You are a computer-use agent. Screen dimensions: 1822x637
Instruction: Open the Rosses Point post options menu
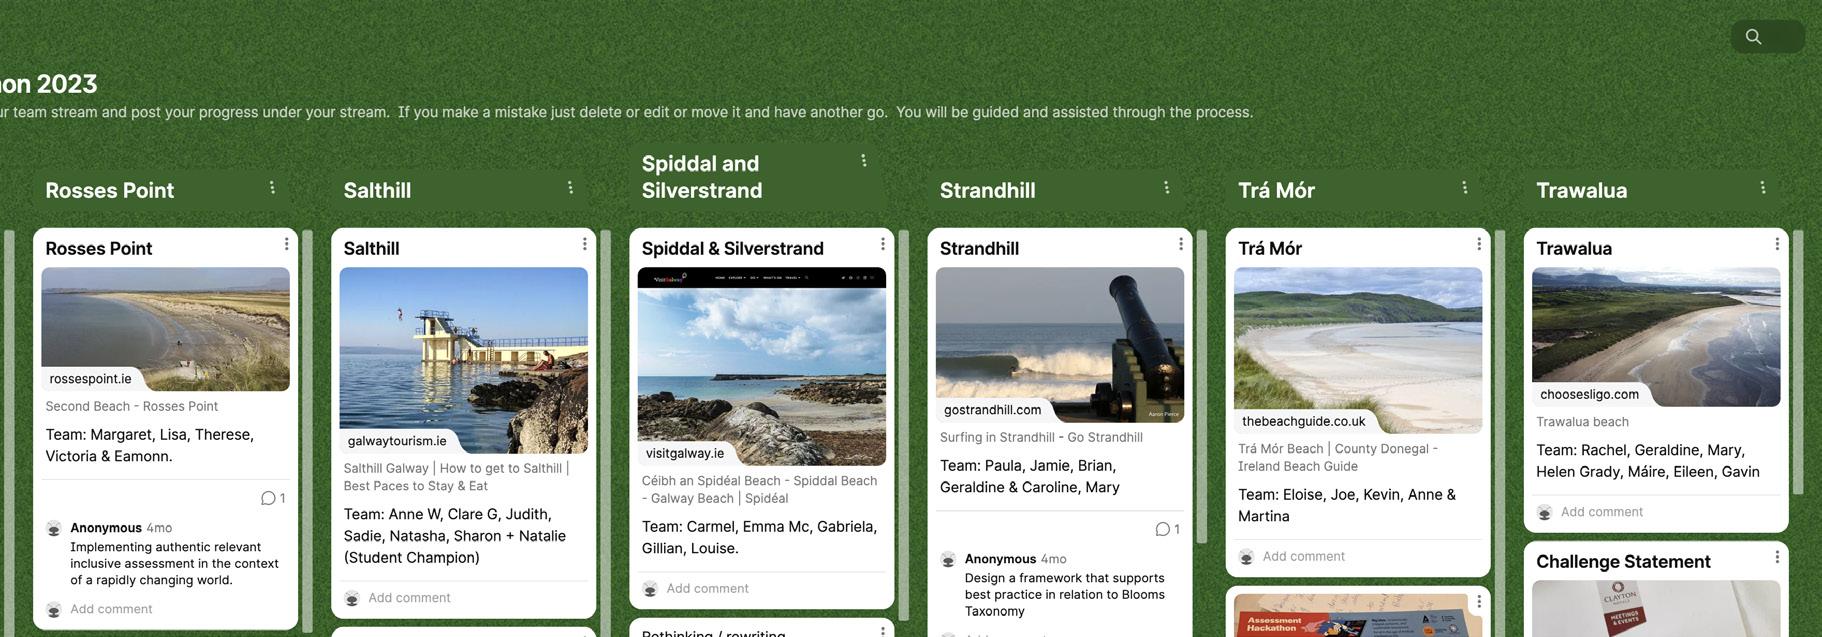[x=286, y=244]
